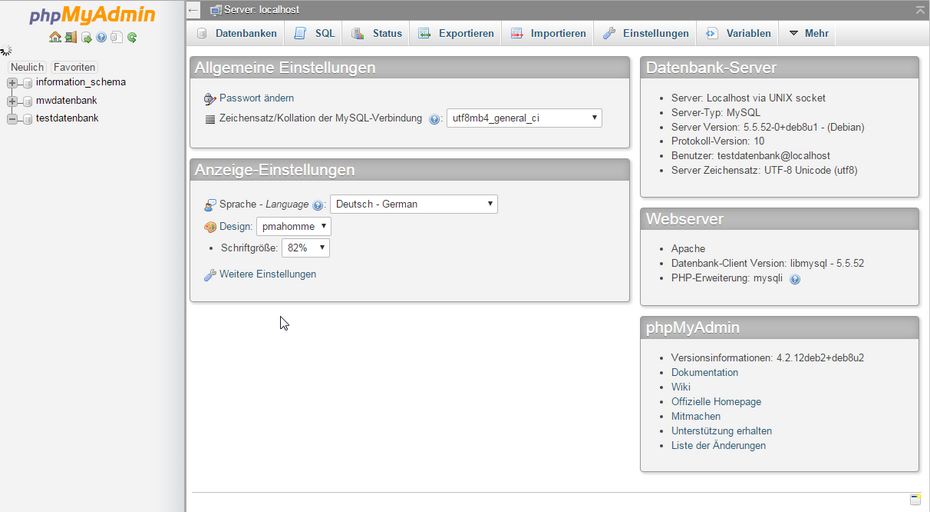930x512 pixels.
Task: Open the SQL tab
Action: (315, 33)
